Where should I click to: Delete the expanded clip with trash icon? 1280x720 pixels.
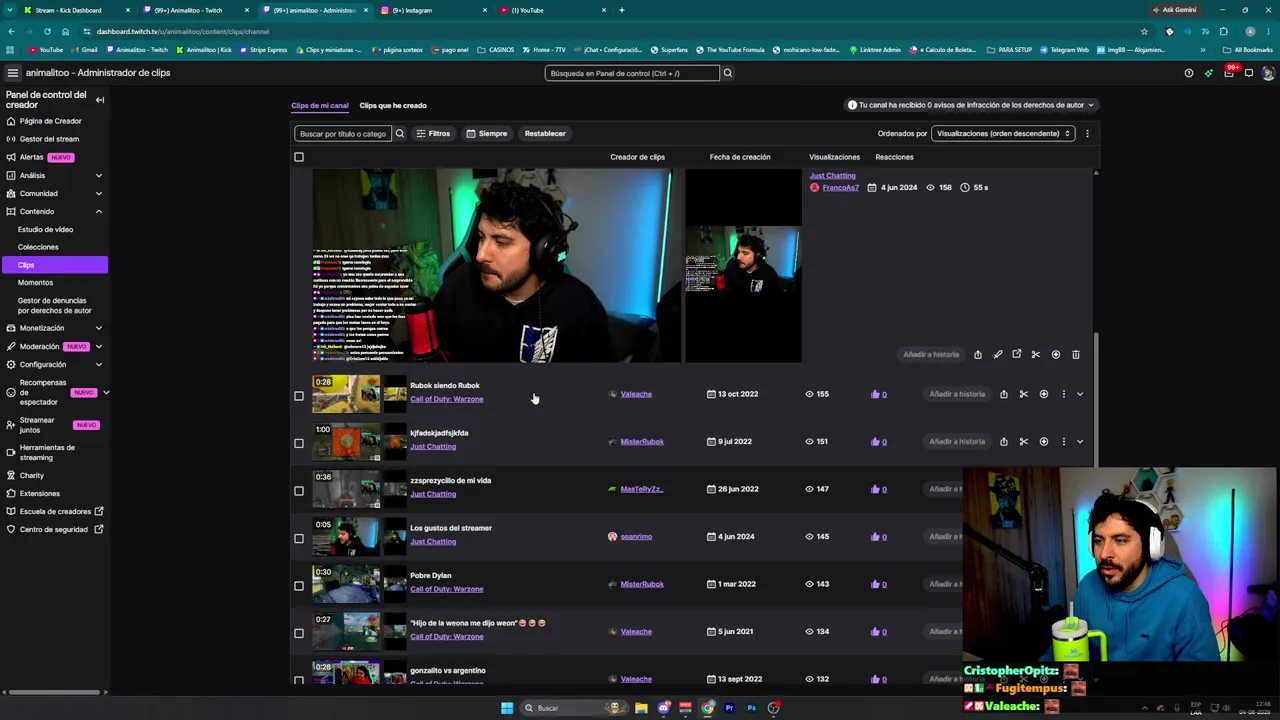[1076, 354]
